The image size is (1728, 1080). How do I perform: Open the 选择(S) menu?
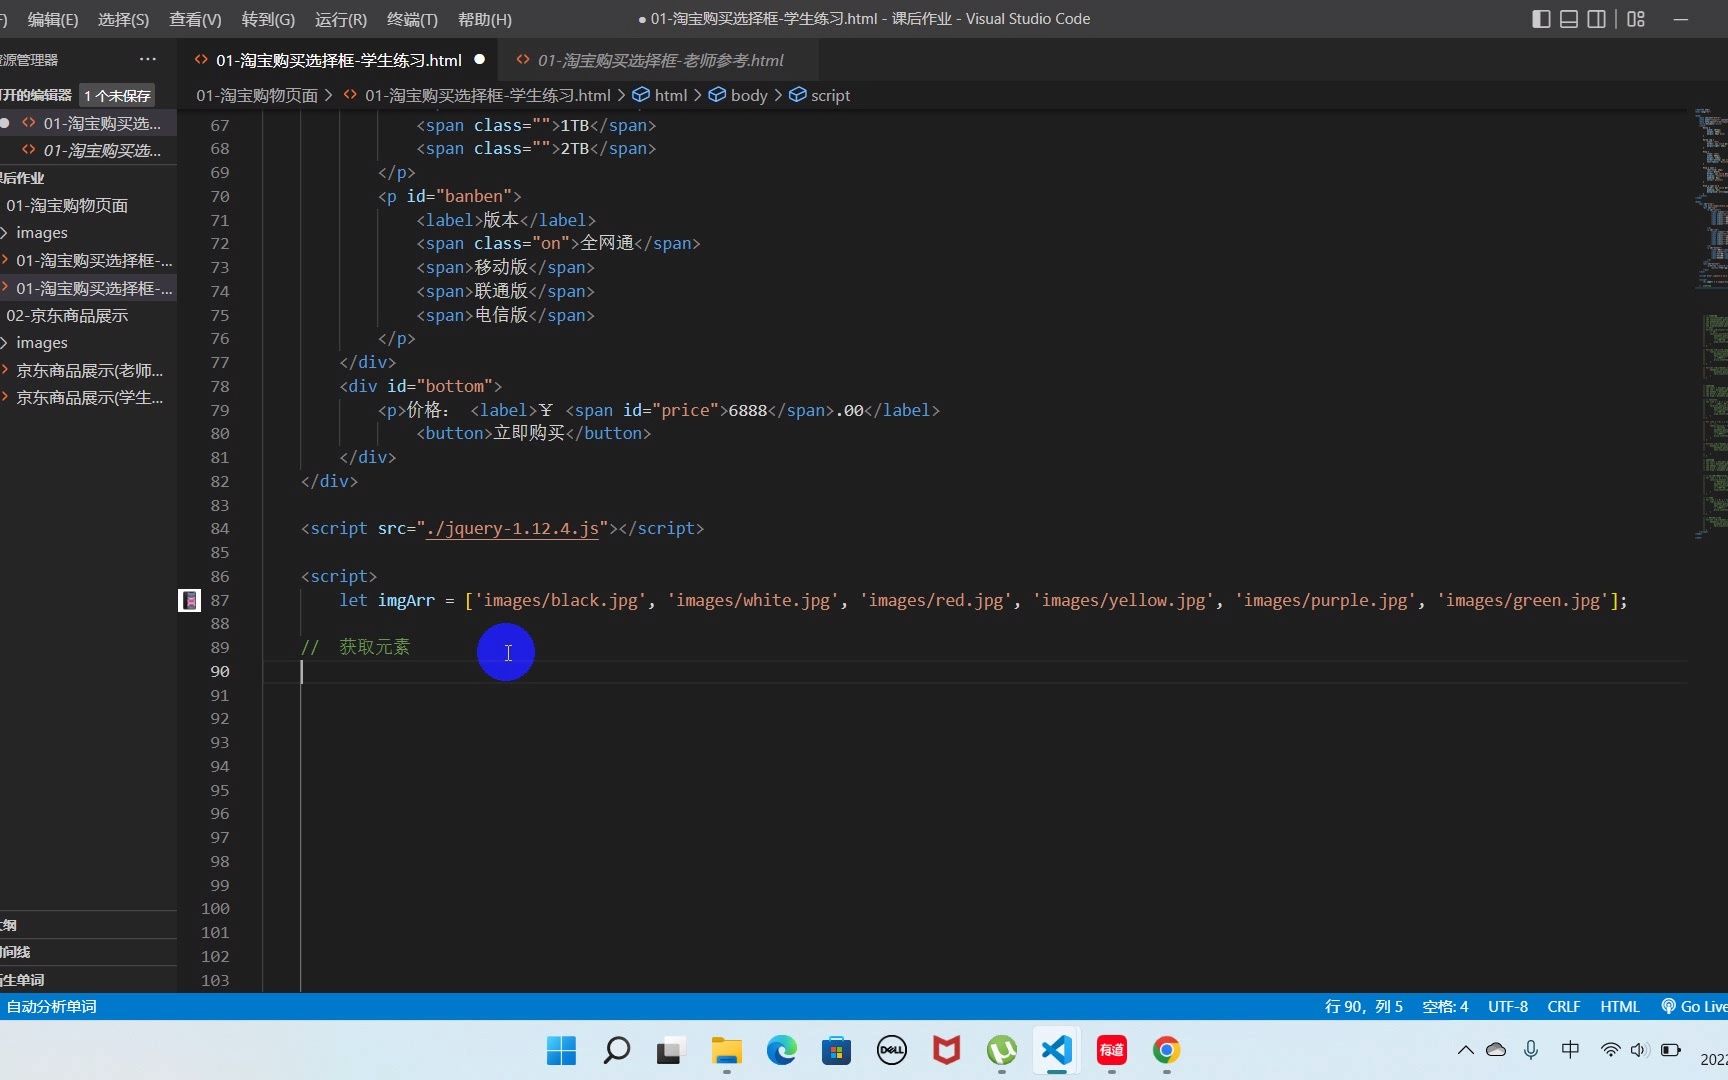click(123, 19)
